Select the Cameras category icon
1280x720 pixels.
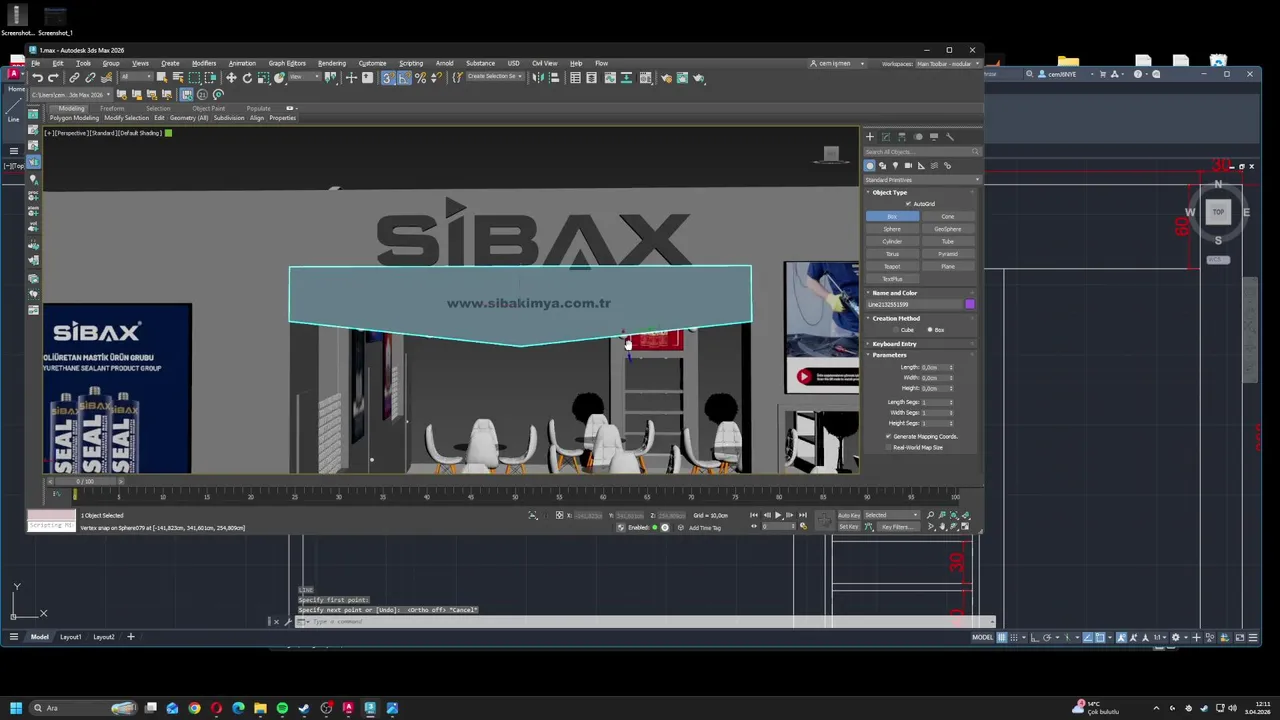click(x=908, y=166)
